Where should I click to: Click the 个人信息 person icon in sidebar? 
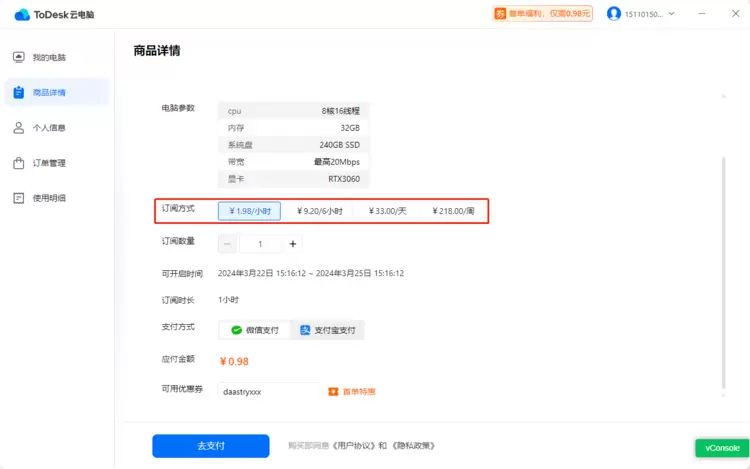click(x=19, y=128)
